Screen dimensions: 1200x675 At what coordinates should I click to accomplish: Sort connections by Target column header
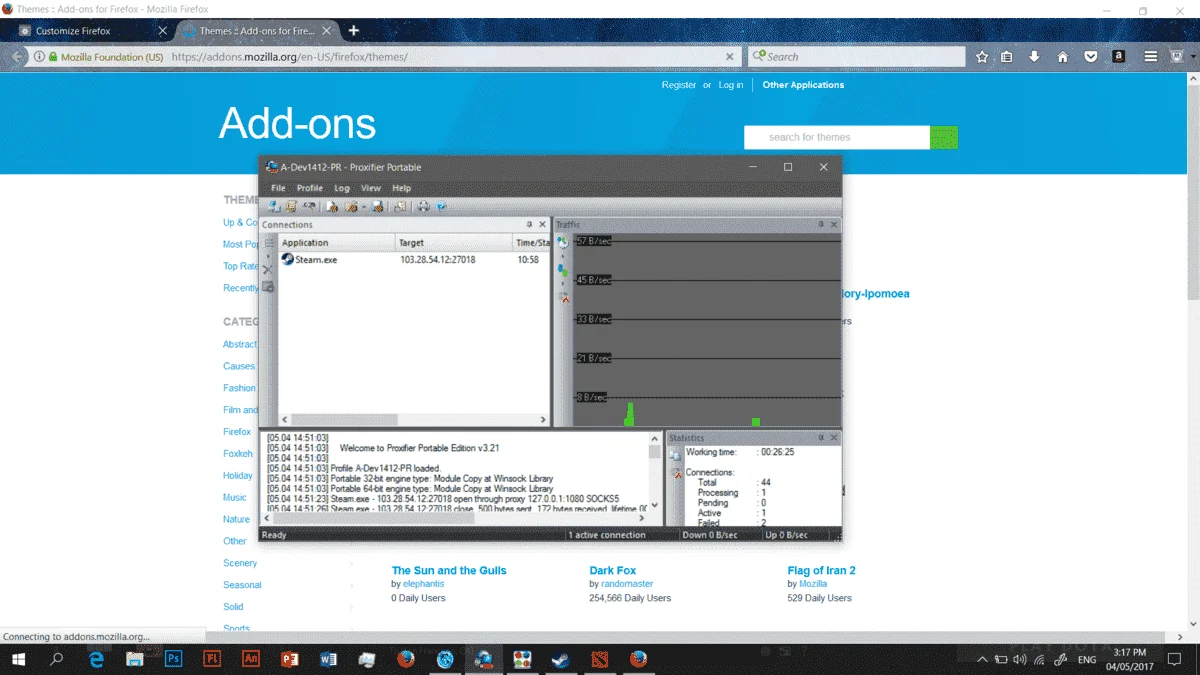point(453,243)
